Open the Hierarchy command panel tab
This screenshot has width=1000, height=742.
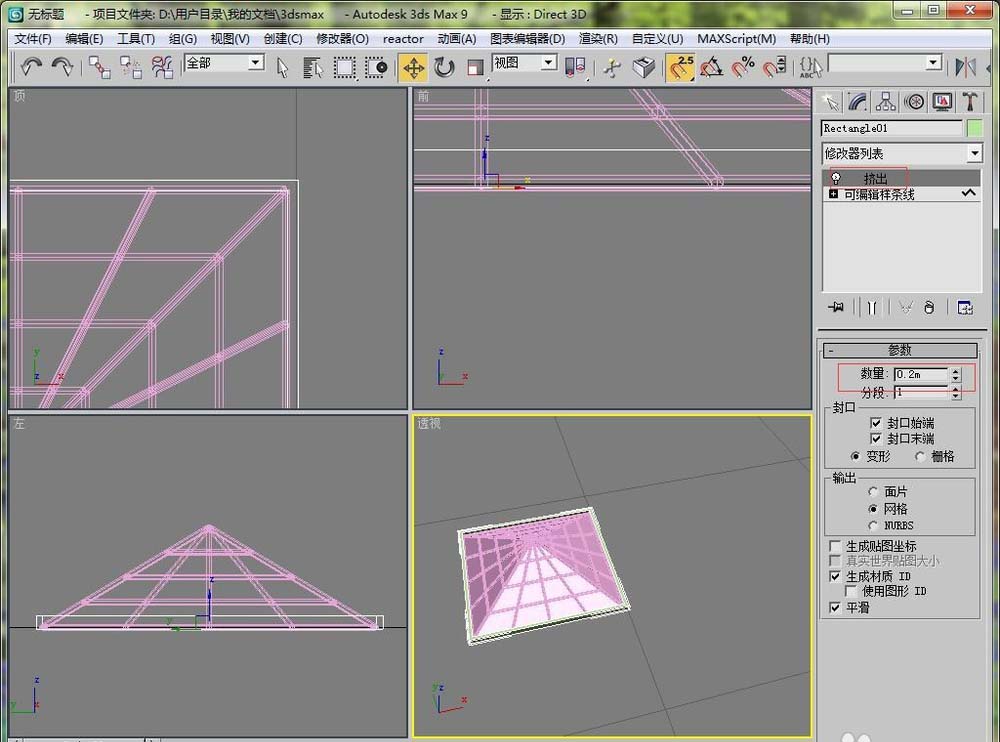point(885,101)
